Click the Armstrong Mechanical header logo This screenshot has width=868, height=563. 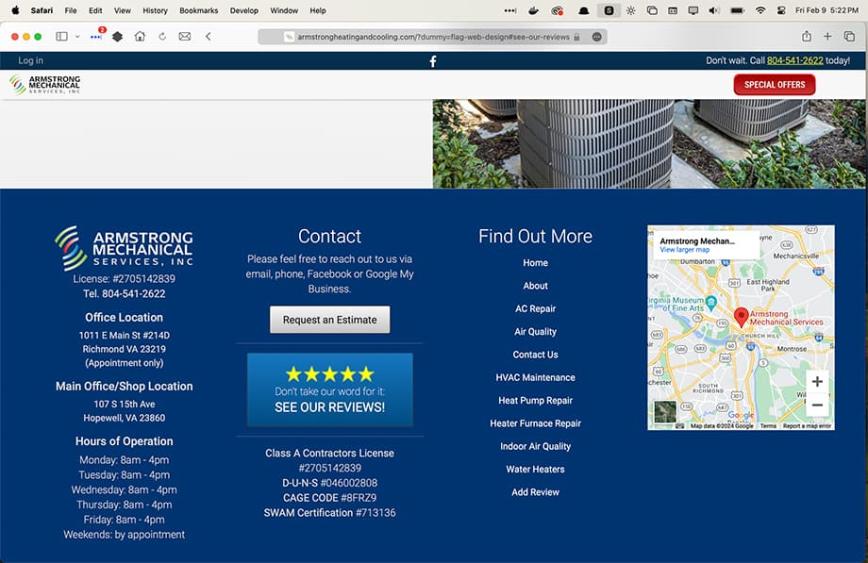pos(45,85)
